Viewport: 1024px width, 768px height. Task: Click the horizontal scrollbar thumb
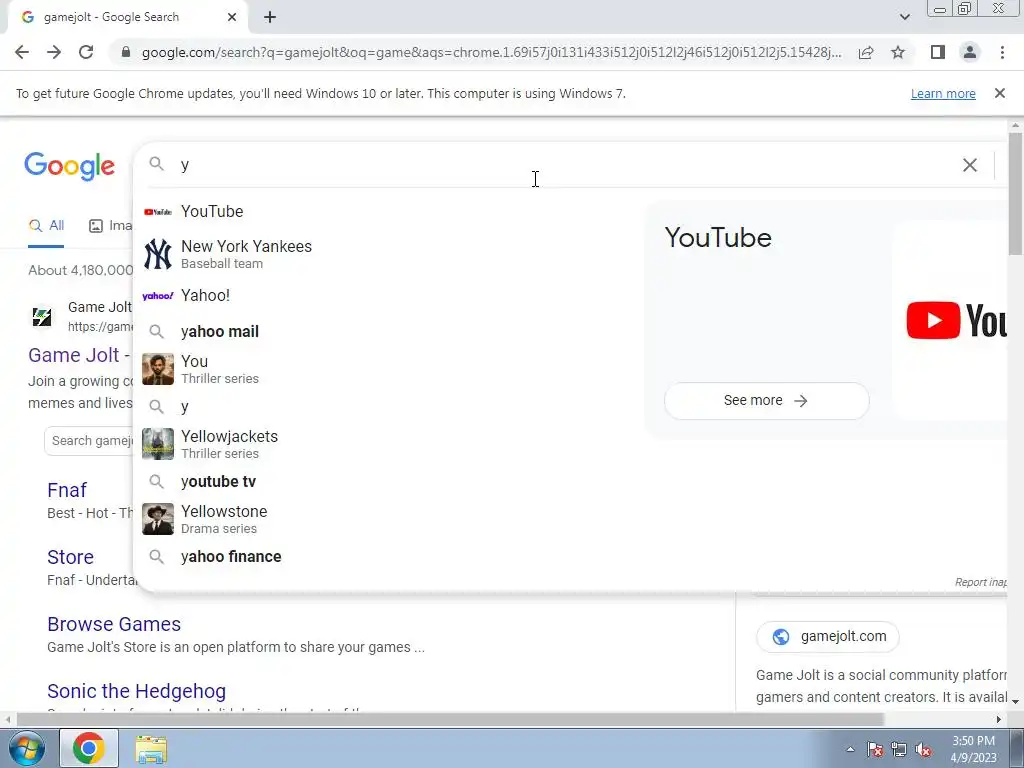pos(449,720)
